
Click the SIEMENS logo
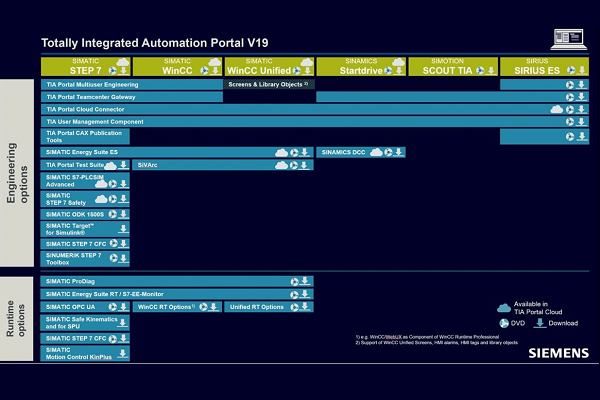(559, 353)
